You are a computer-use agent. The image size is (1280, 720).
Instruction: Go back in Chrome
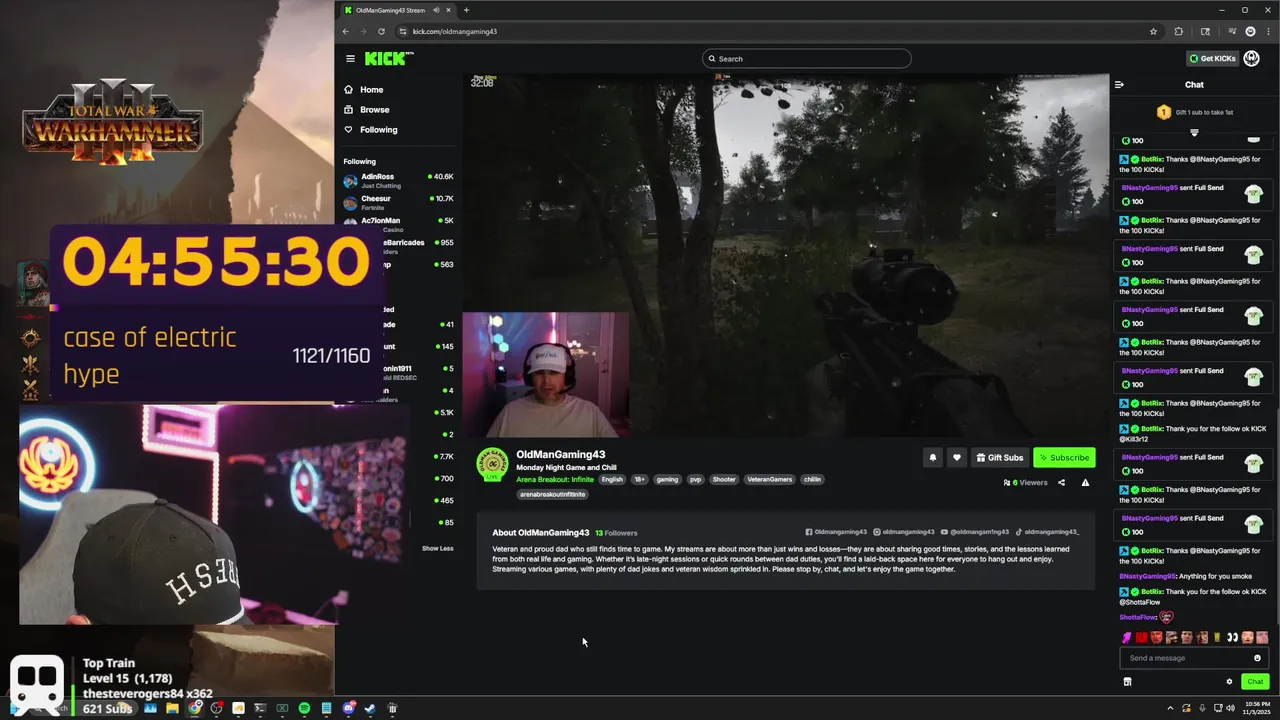pyautogui.click(x=346, y=31)
